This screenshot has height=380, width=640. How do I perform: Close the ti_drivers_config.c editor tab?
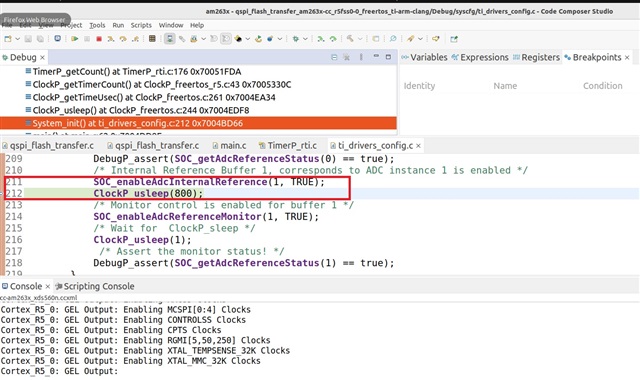point(418,146)
